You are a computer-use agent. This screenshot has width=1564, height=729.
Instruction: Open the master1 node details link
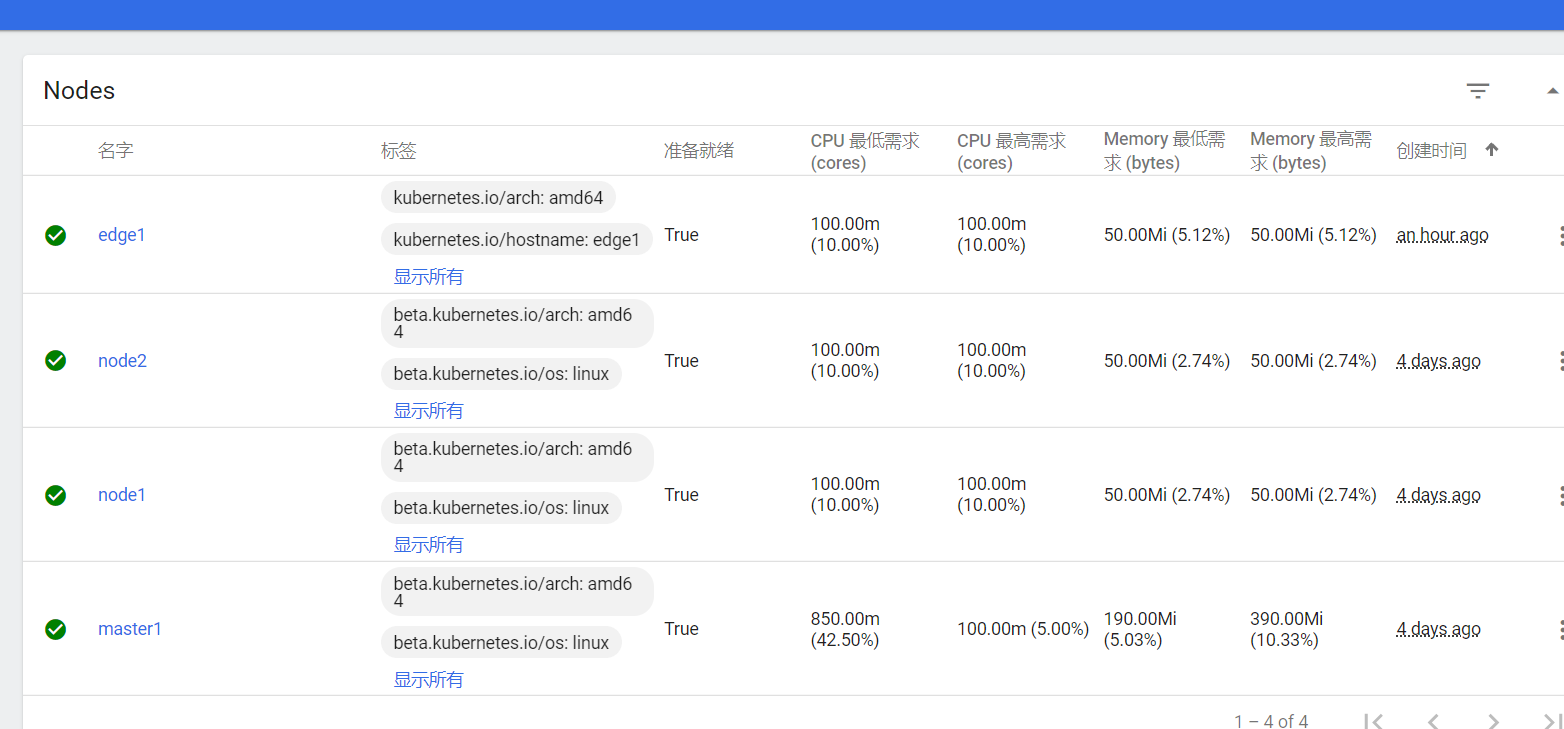(x=129, y=629)
